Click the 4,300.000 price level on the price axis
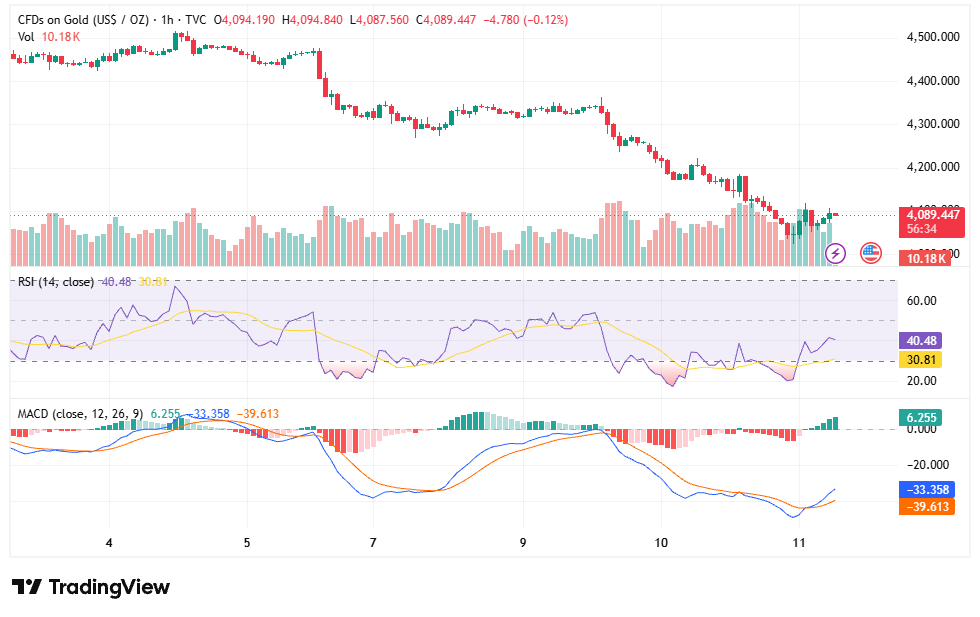Screen dimensions: 980x617 tap(933, 124)
